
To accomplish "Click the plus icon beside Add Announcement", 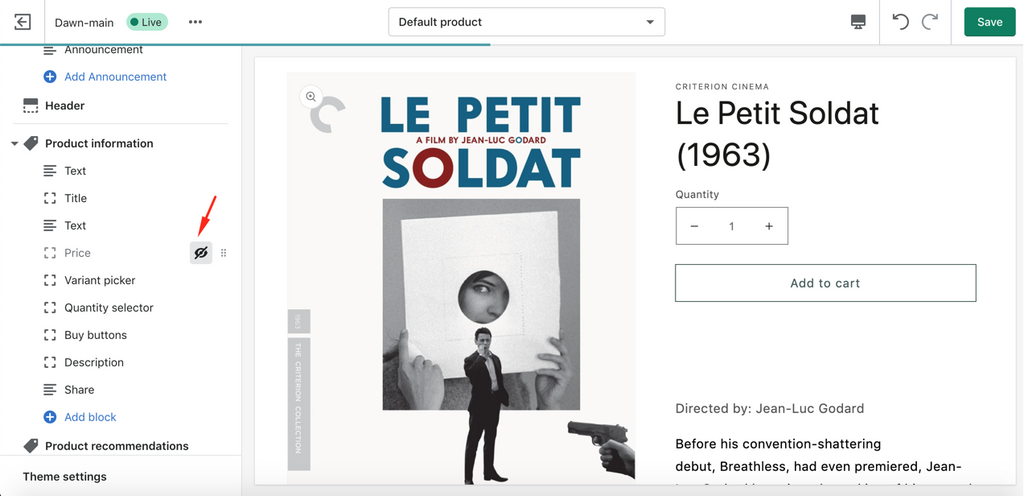I will tap(50, 77).
